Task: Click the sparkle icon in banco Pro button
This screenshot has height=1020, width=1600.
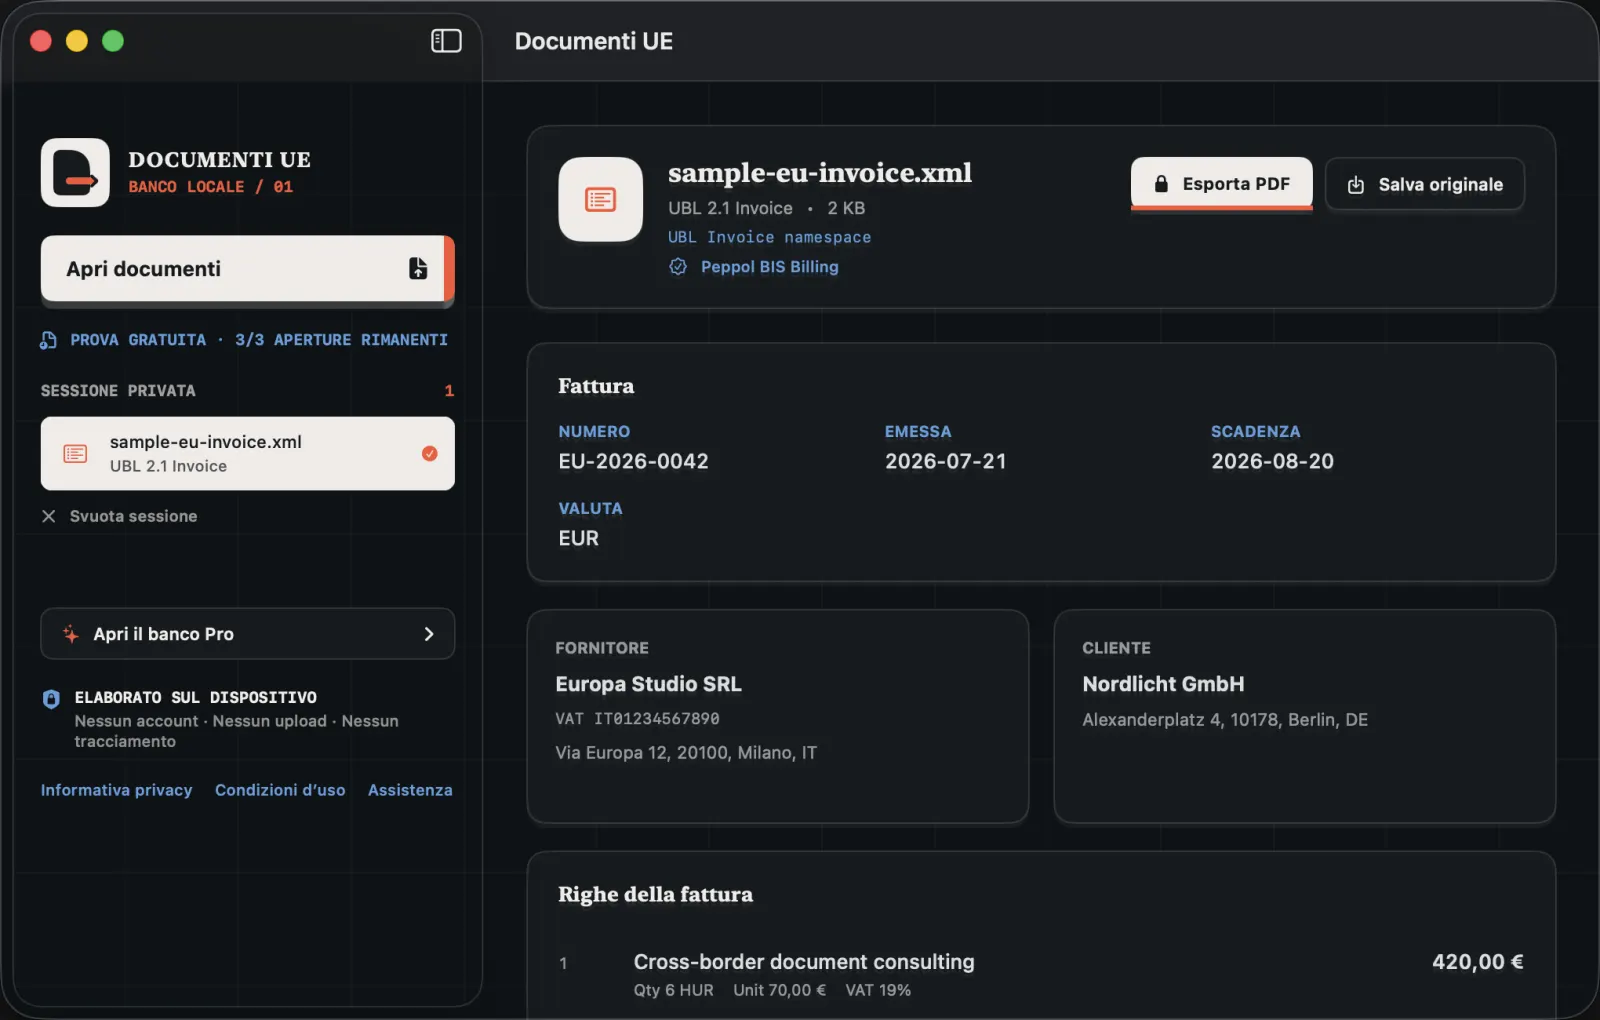Action: tap(71, 634)
